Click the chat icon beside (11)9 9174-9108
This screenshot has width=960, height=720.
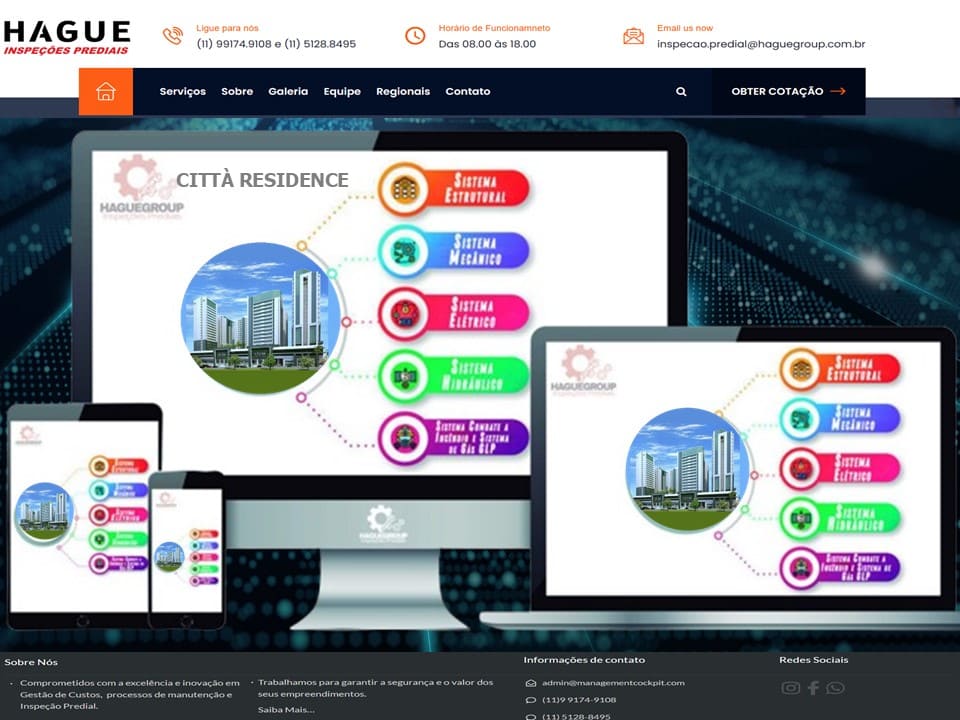point(531,700)
